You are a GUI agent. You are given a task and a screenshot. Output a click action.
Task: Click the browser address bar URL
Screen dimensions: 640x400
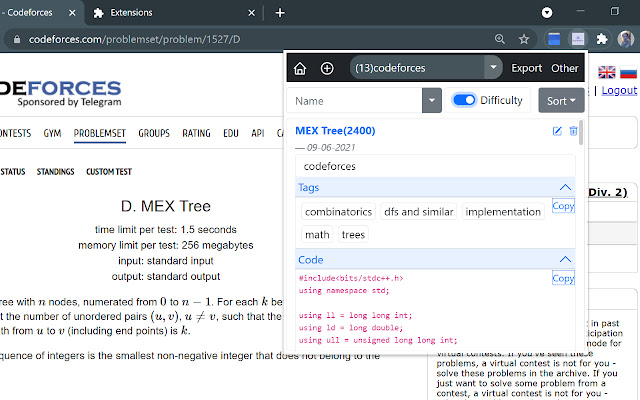[x=134, y=39]
